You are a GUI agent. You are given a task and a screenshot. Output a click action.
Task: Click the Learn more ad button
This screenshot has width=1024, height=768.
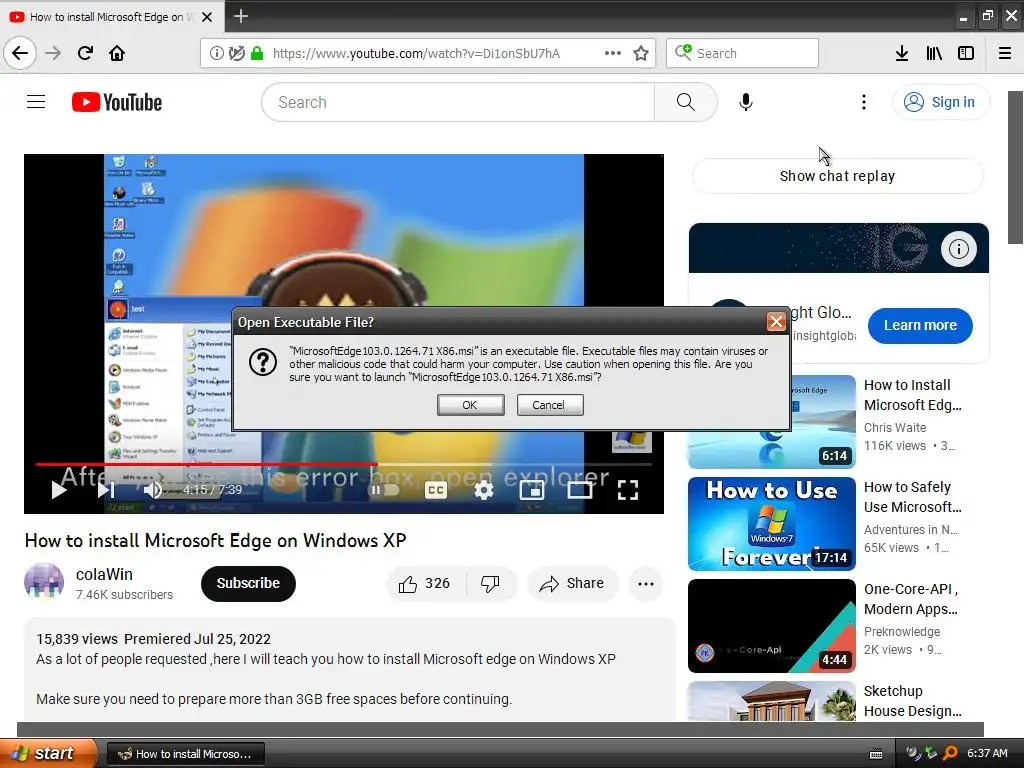(x=920, y=325)
